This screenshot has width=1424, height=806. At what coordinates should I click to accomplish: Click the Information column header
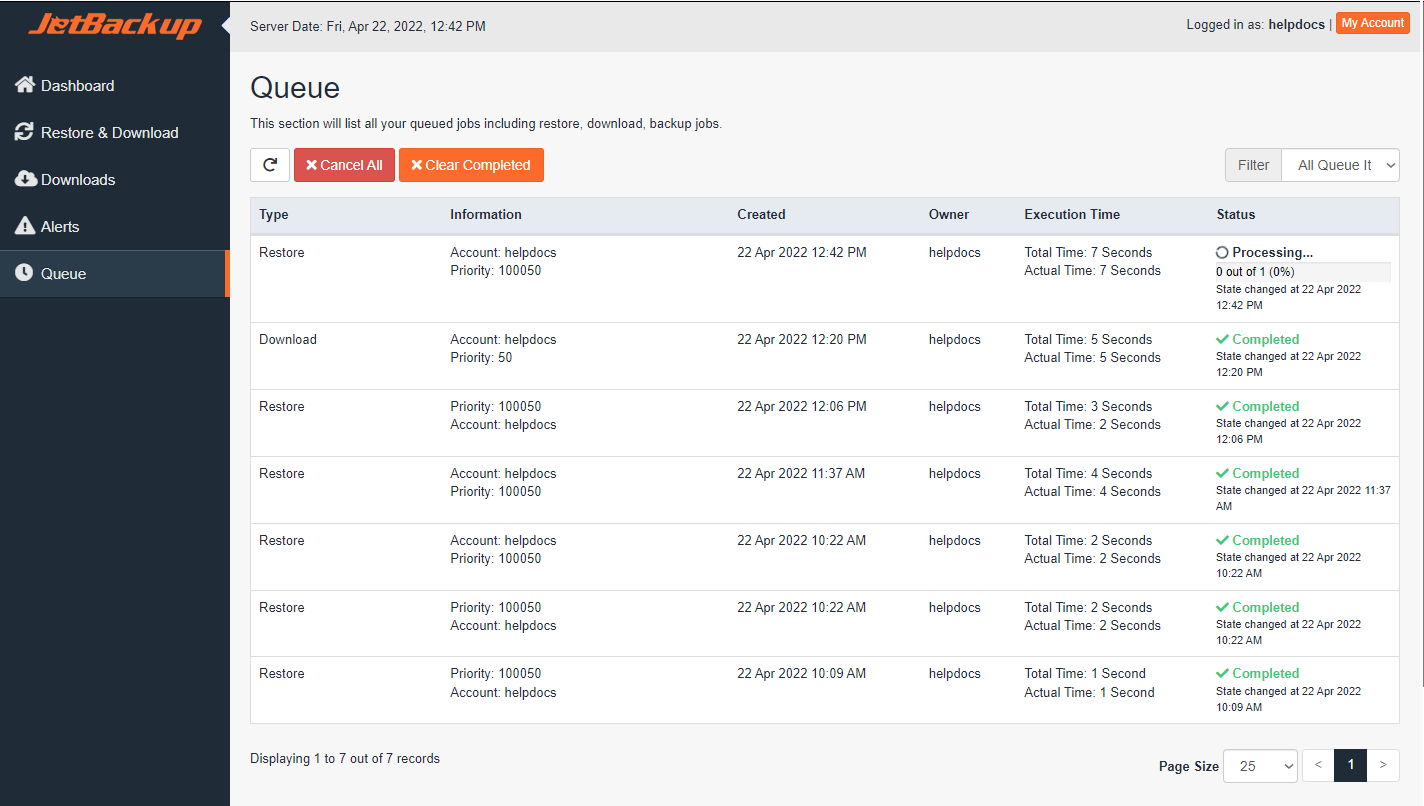486,214
